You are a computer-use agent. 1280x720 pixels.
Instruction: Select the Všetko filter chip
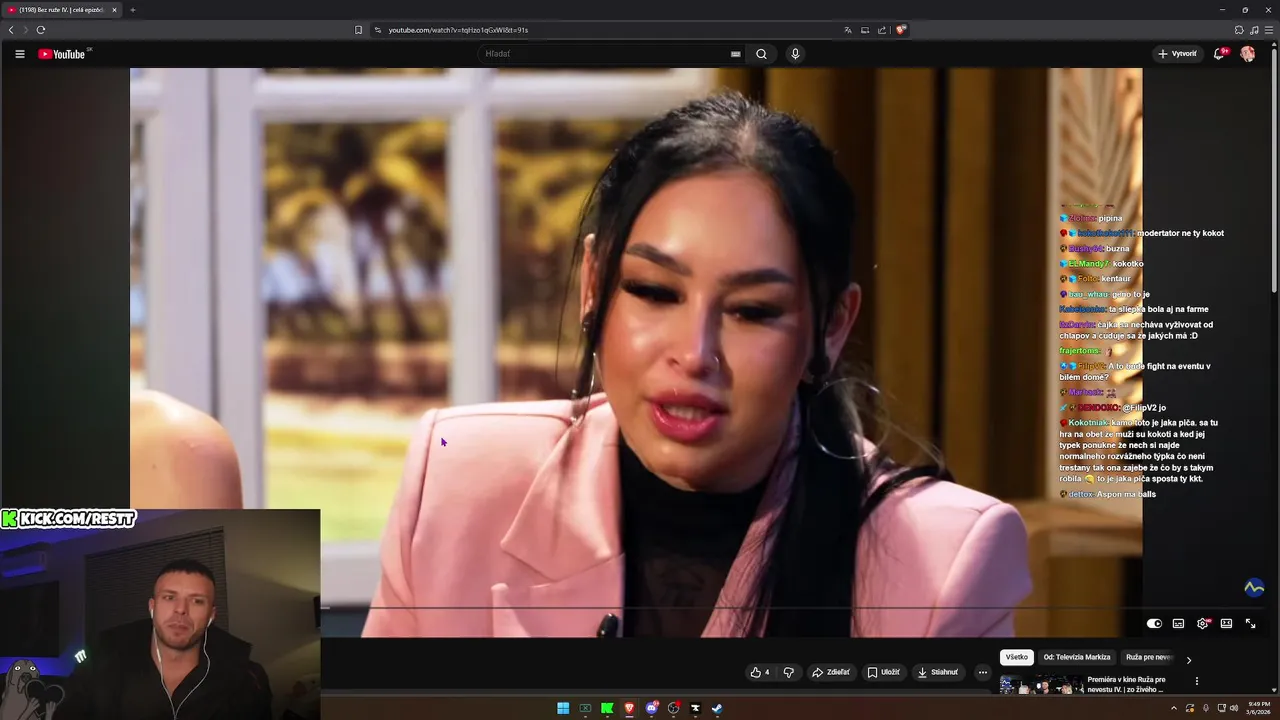pyautogui.click(x=1016, y=657)
